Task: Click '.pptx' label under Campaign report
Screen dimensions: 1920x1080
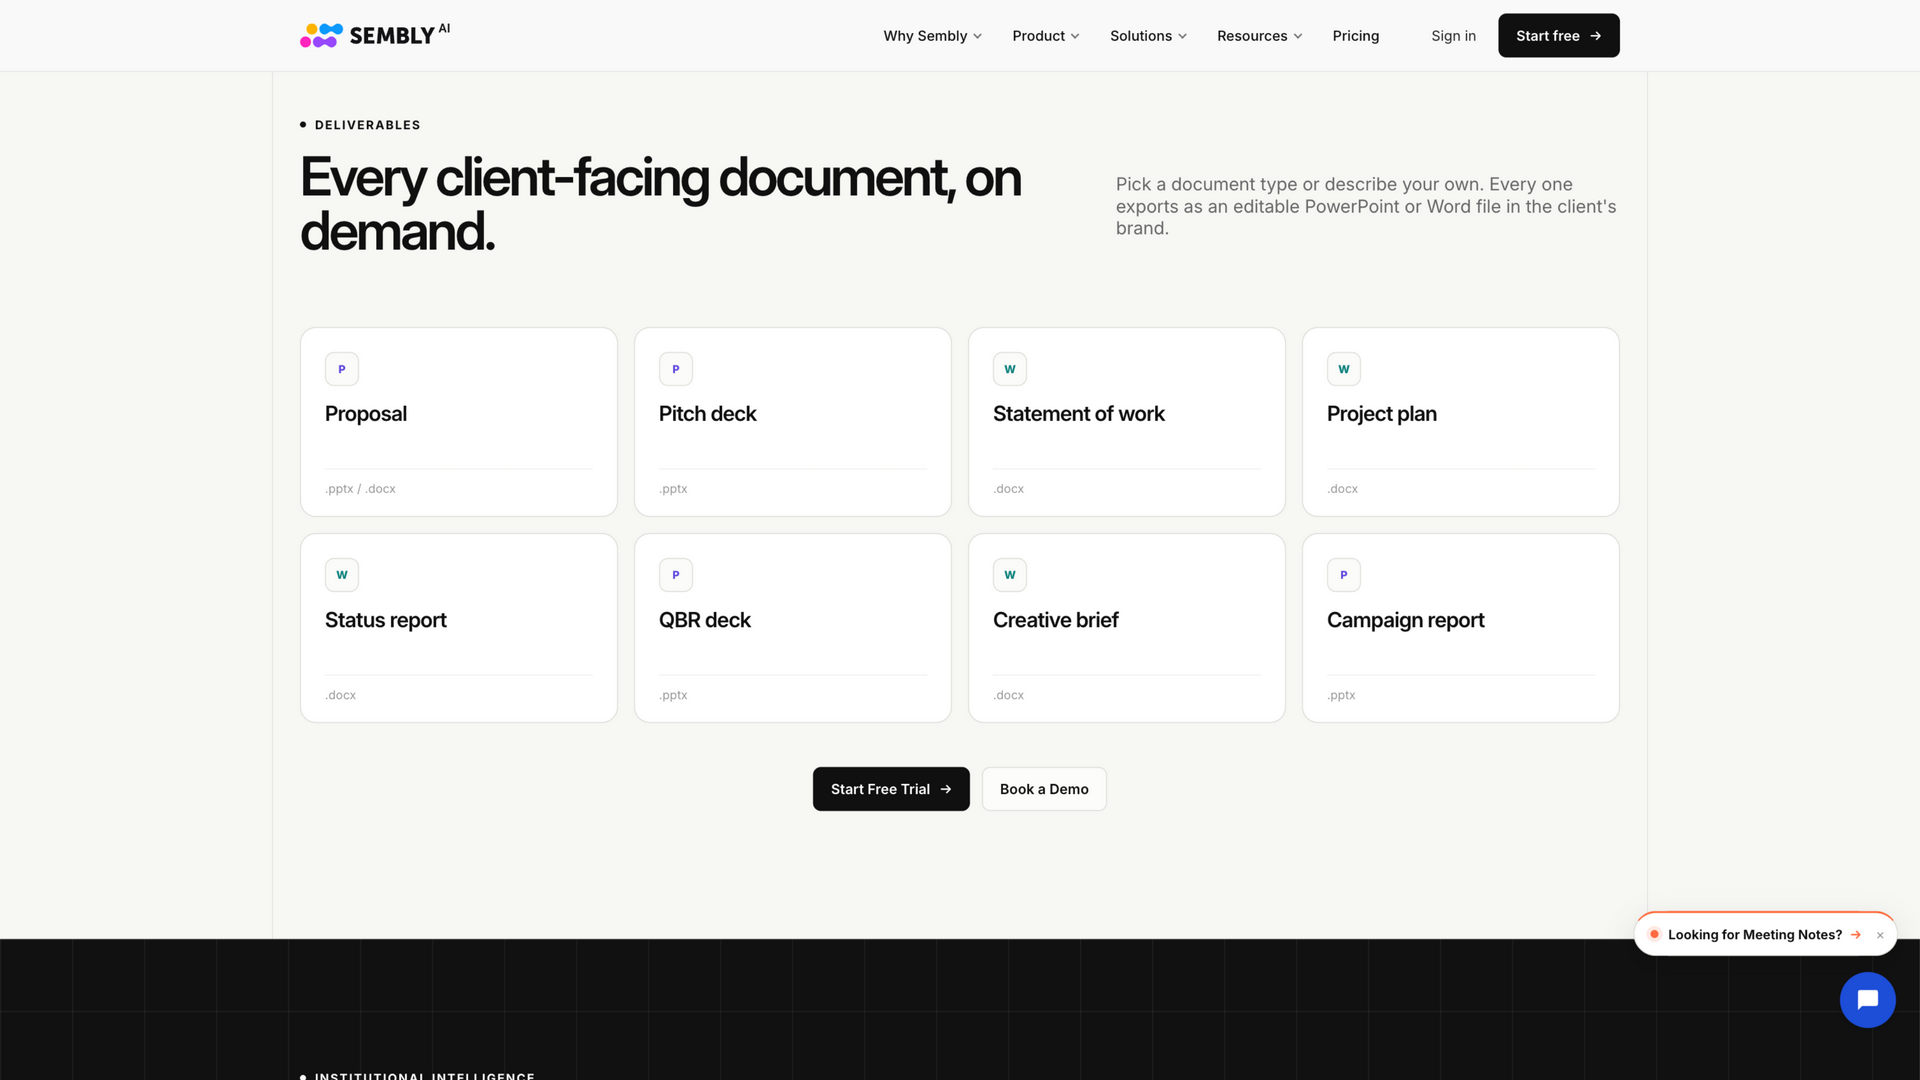Action: point(1341,695)
